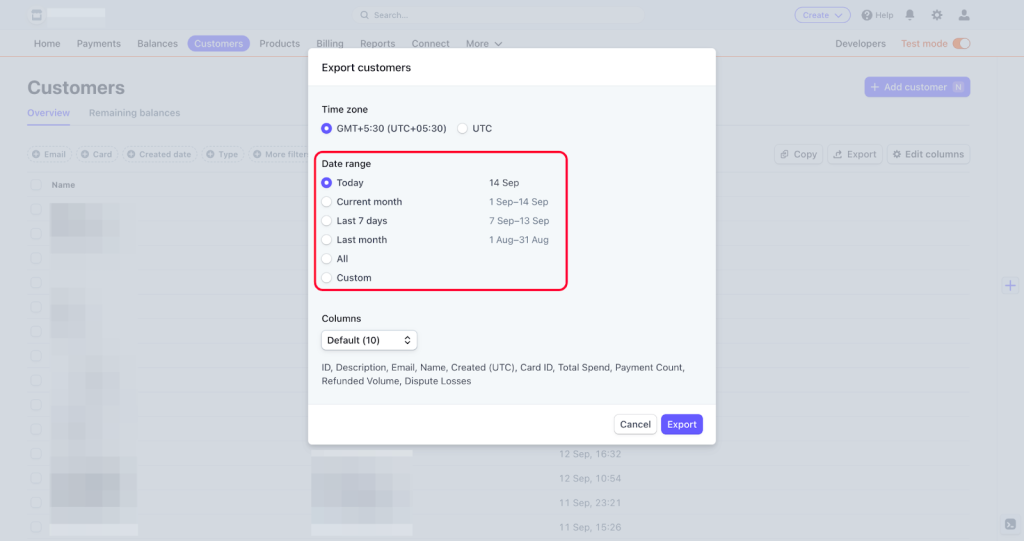Click the Edit columns gear icon
This screenshot has width=1024, height=541.
[896, 155]
